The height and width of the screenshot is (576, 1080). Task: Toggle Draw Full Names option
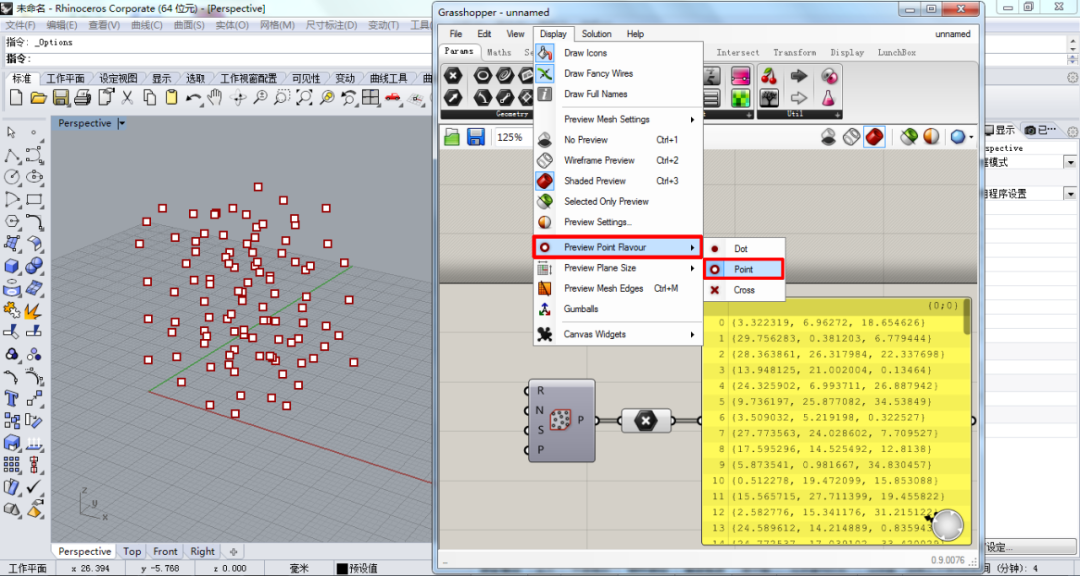coord(595,94)
